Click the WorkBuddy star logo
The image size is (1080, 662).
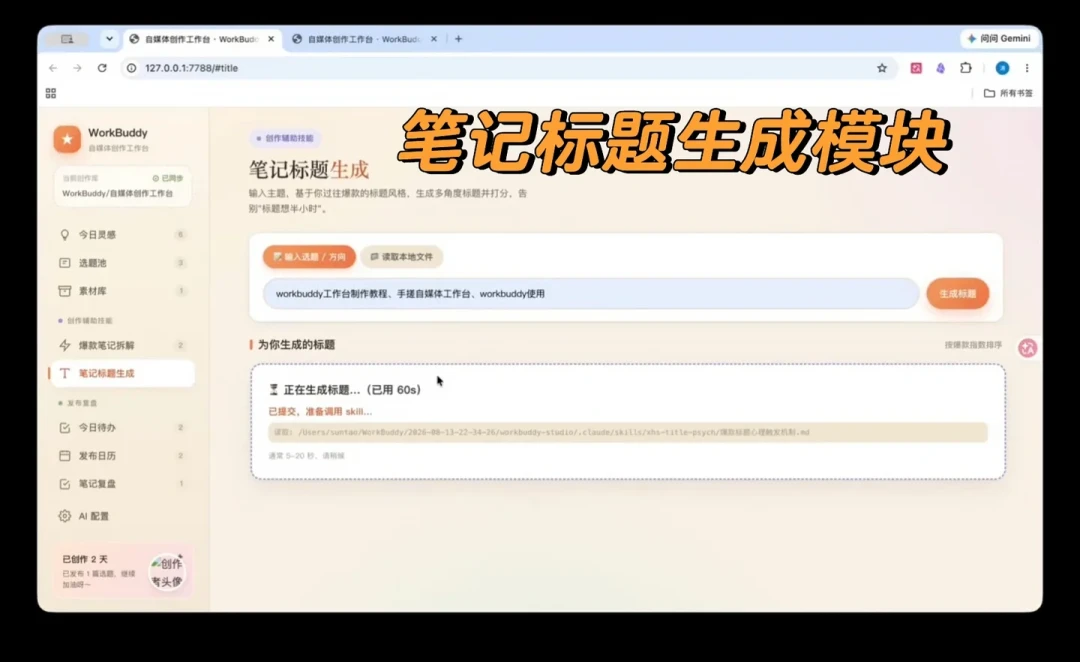67,139
